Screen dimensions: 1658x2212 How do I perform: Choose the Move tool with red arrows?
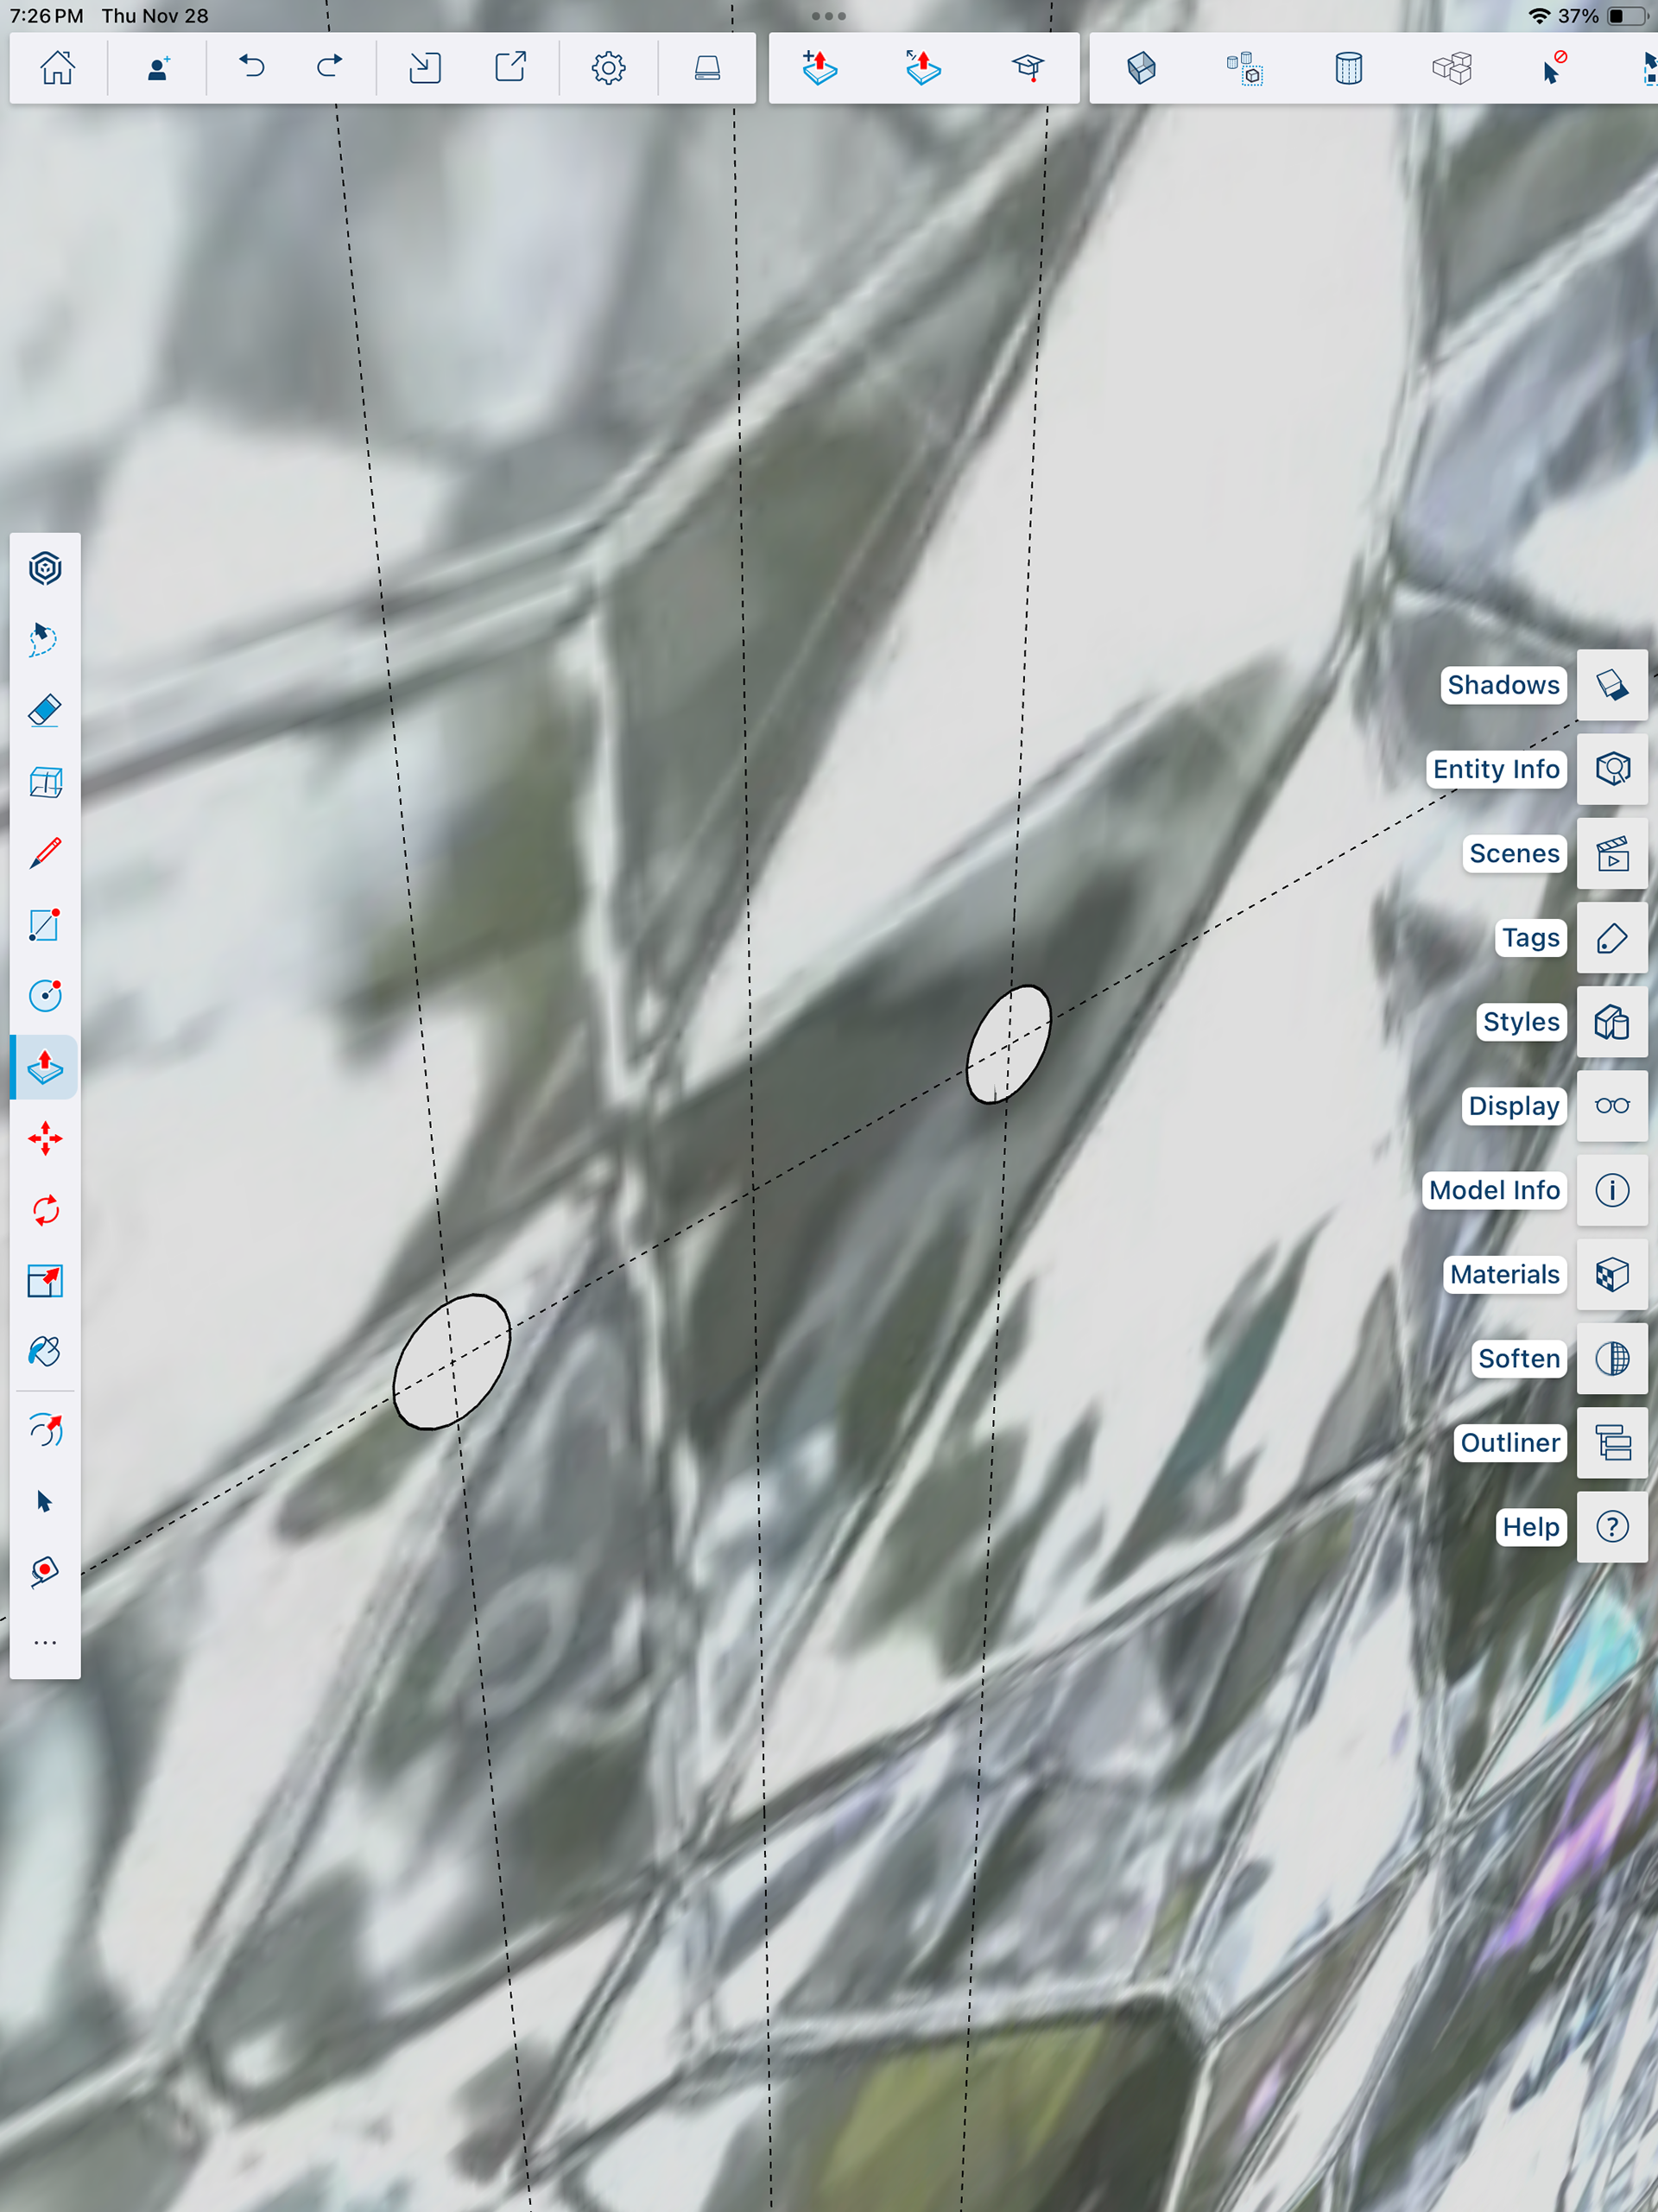(45, 1139)
